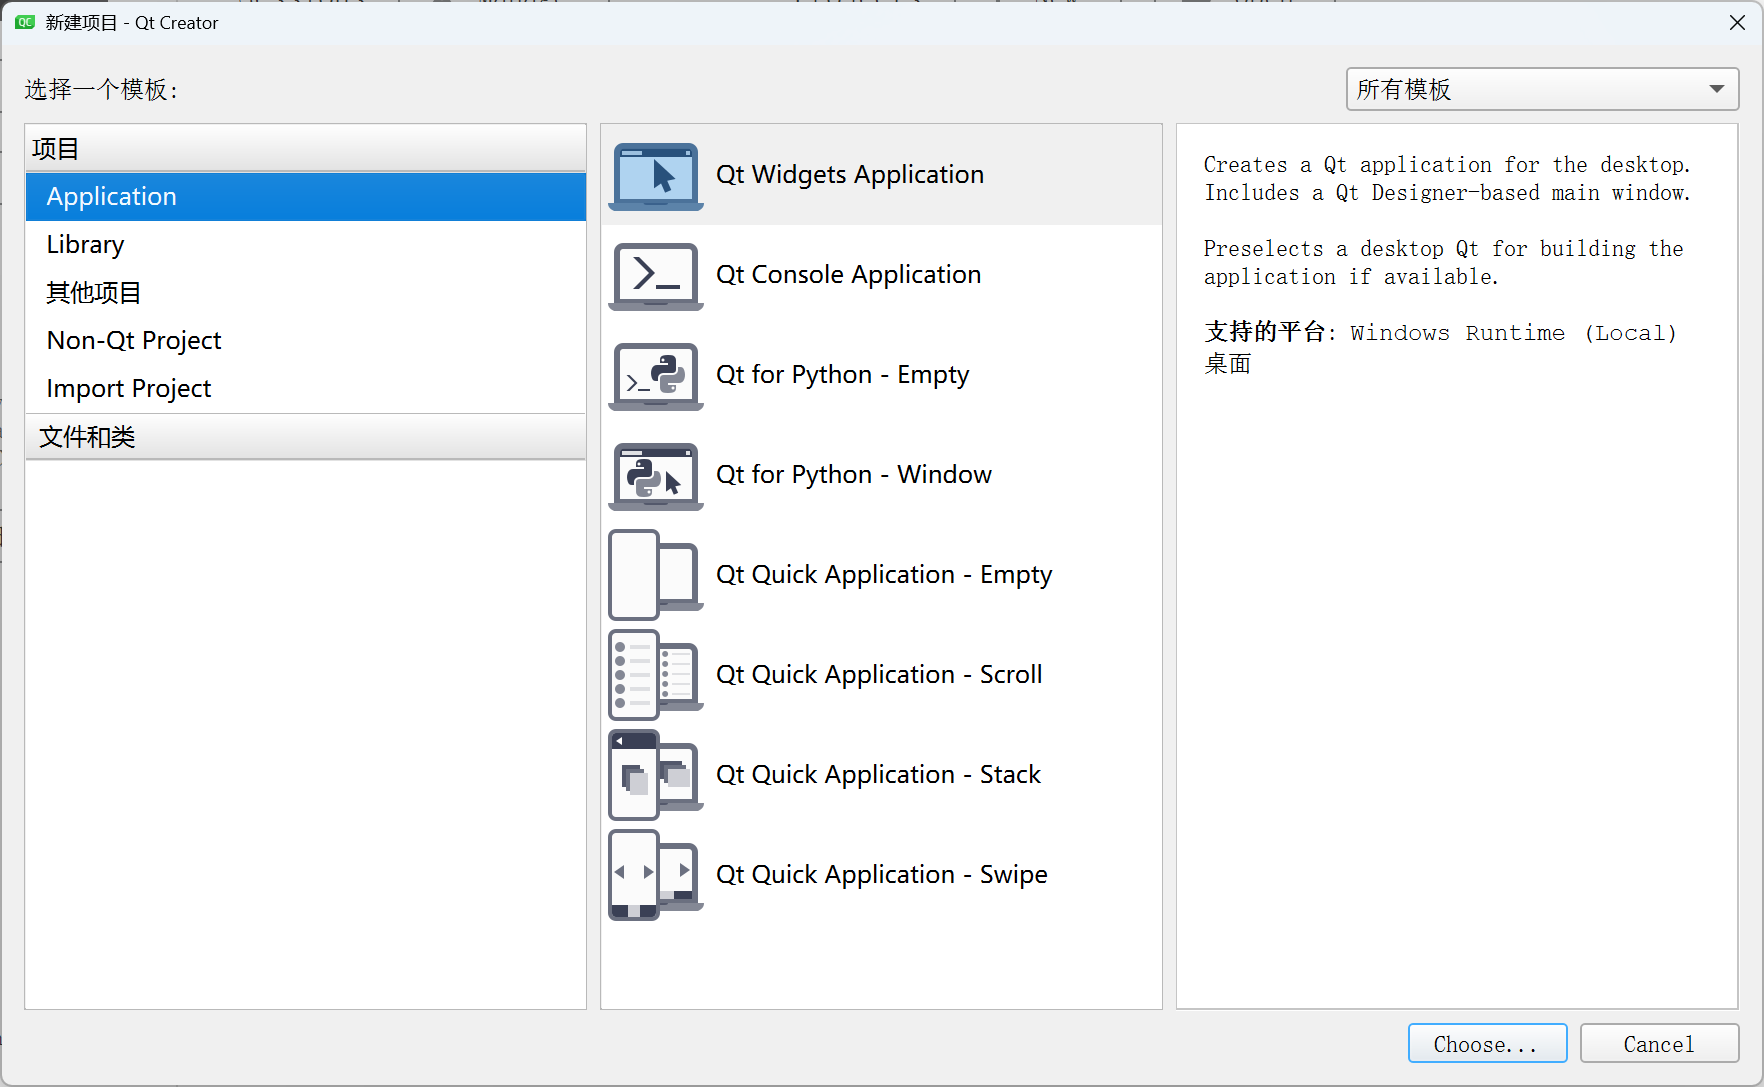1764x1087 pixels.
Task: Select the Import Project category
Action: click(306, 389)
